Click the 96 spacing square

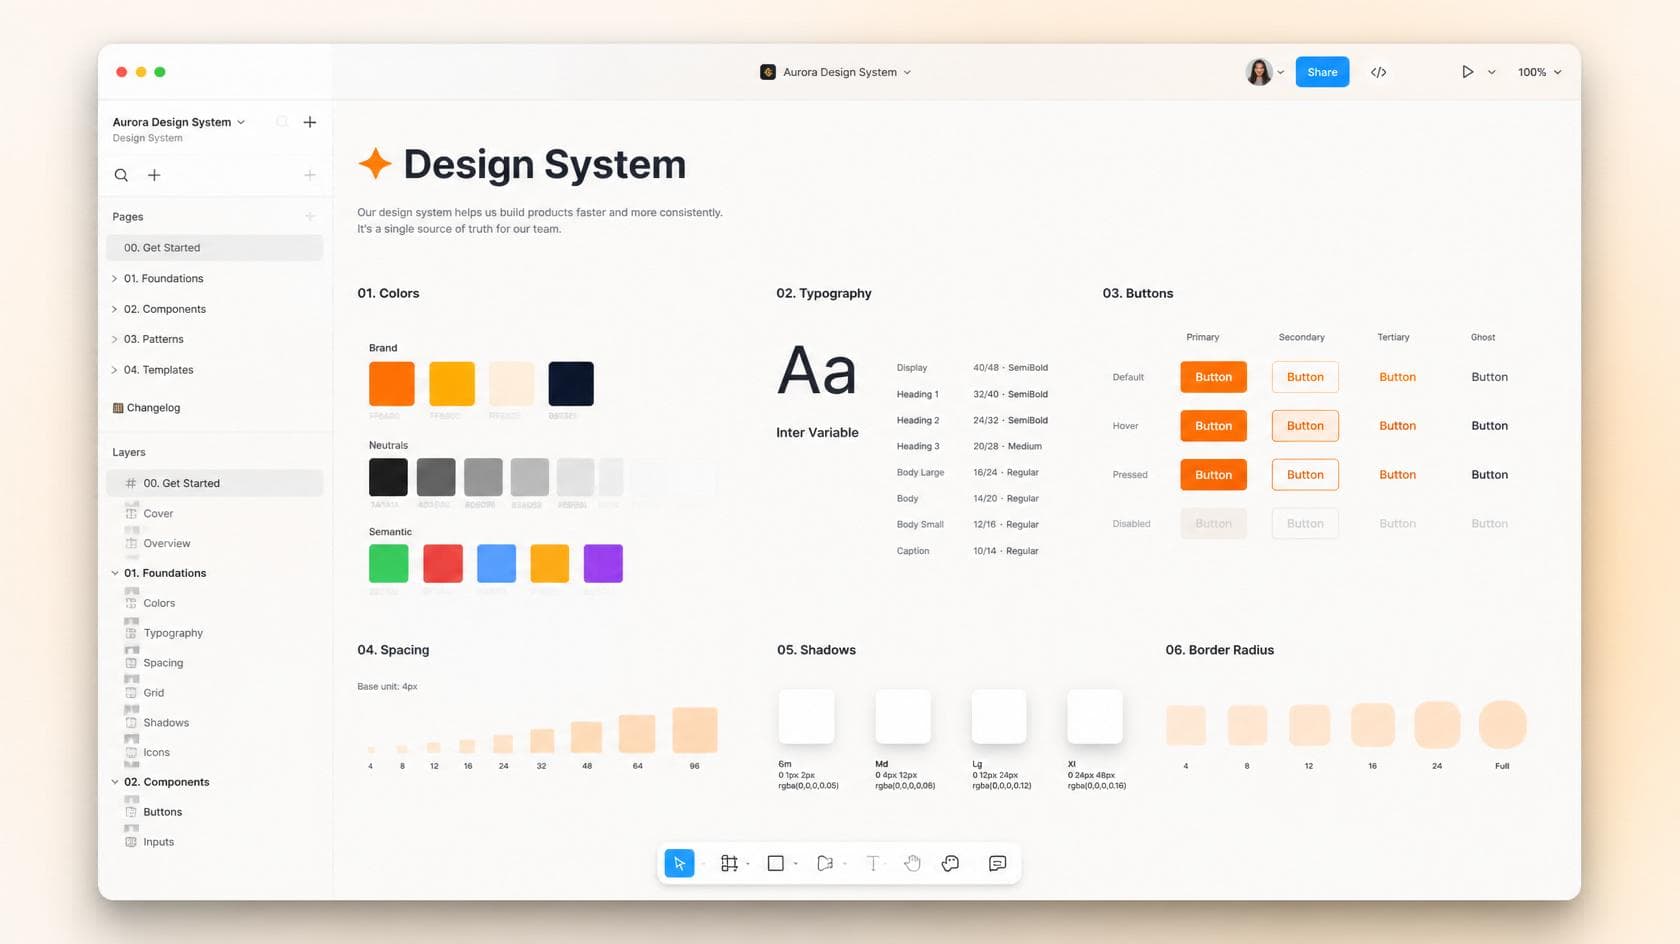(x=695, y=730)
